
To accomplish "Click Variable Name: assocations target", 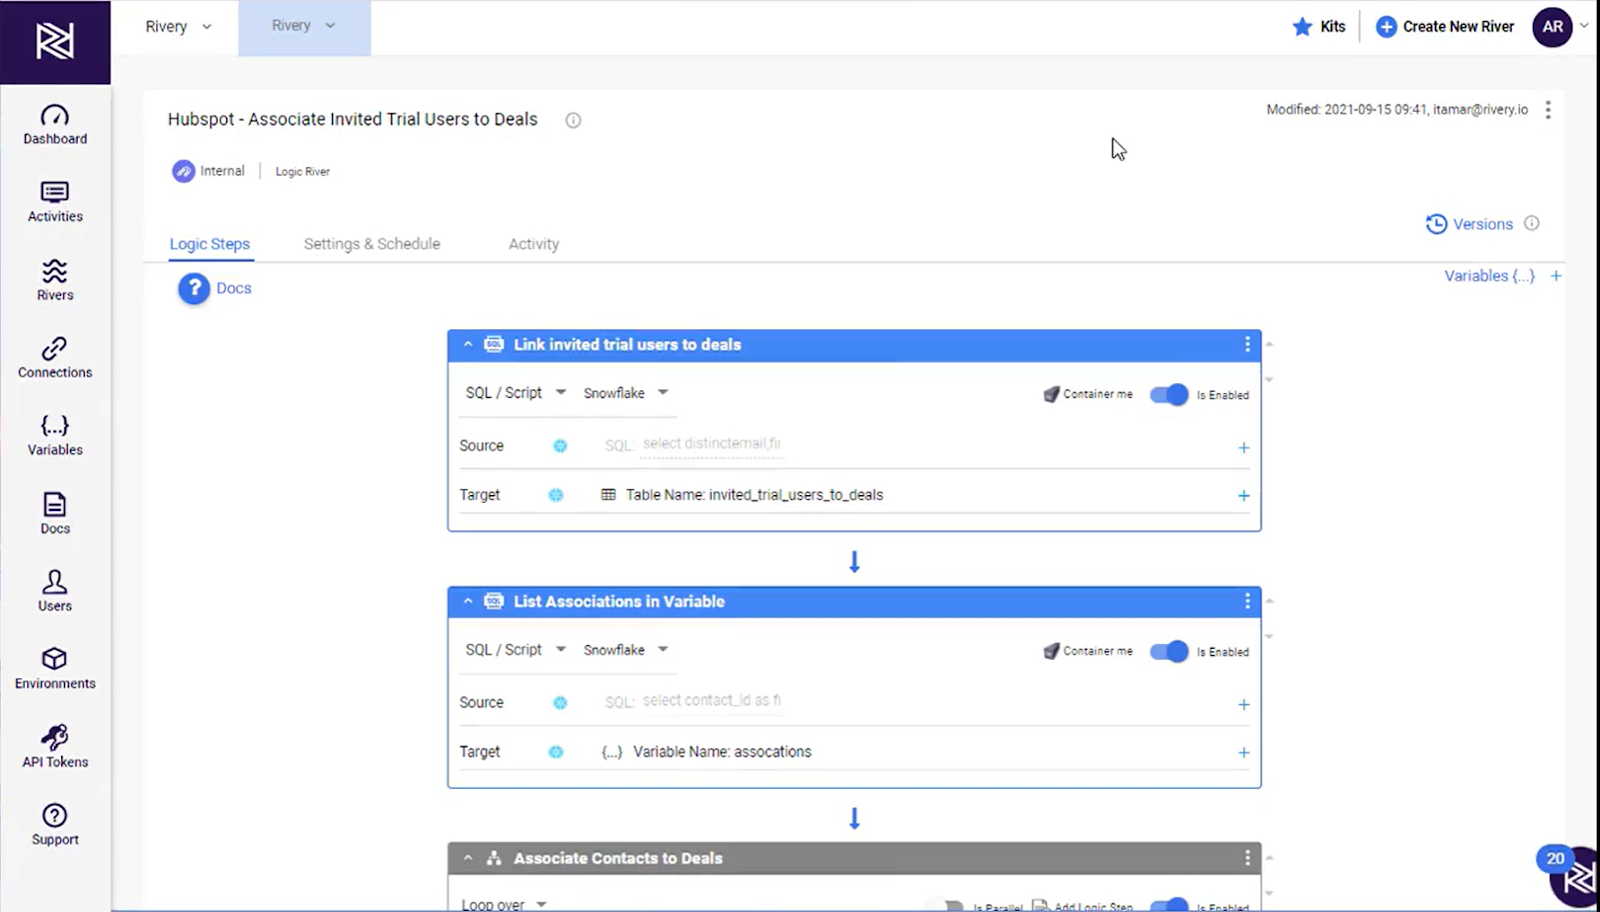I will pyautogui.click(x=722, y=752).
